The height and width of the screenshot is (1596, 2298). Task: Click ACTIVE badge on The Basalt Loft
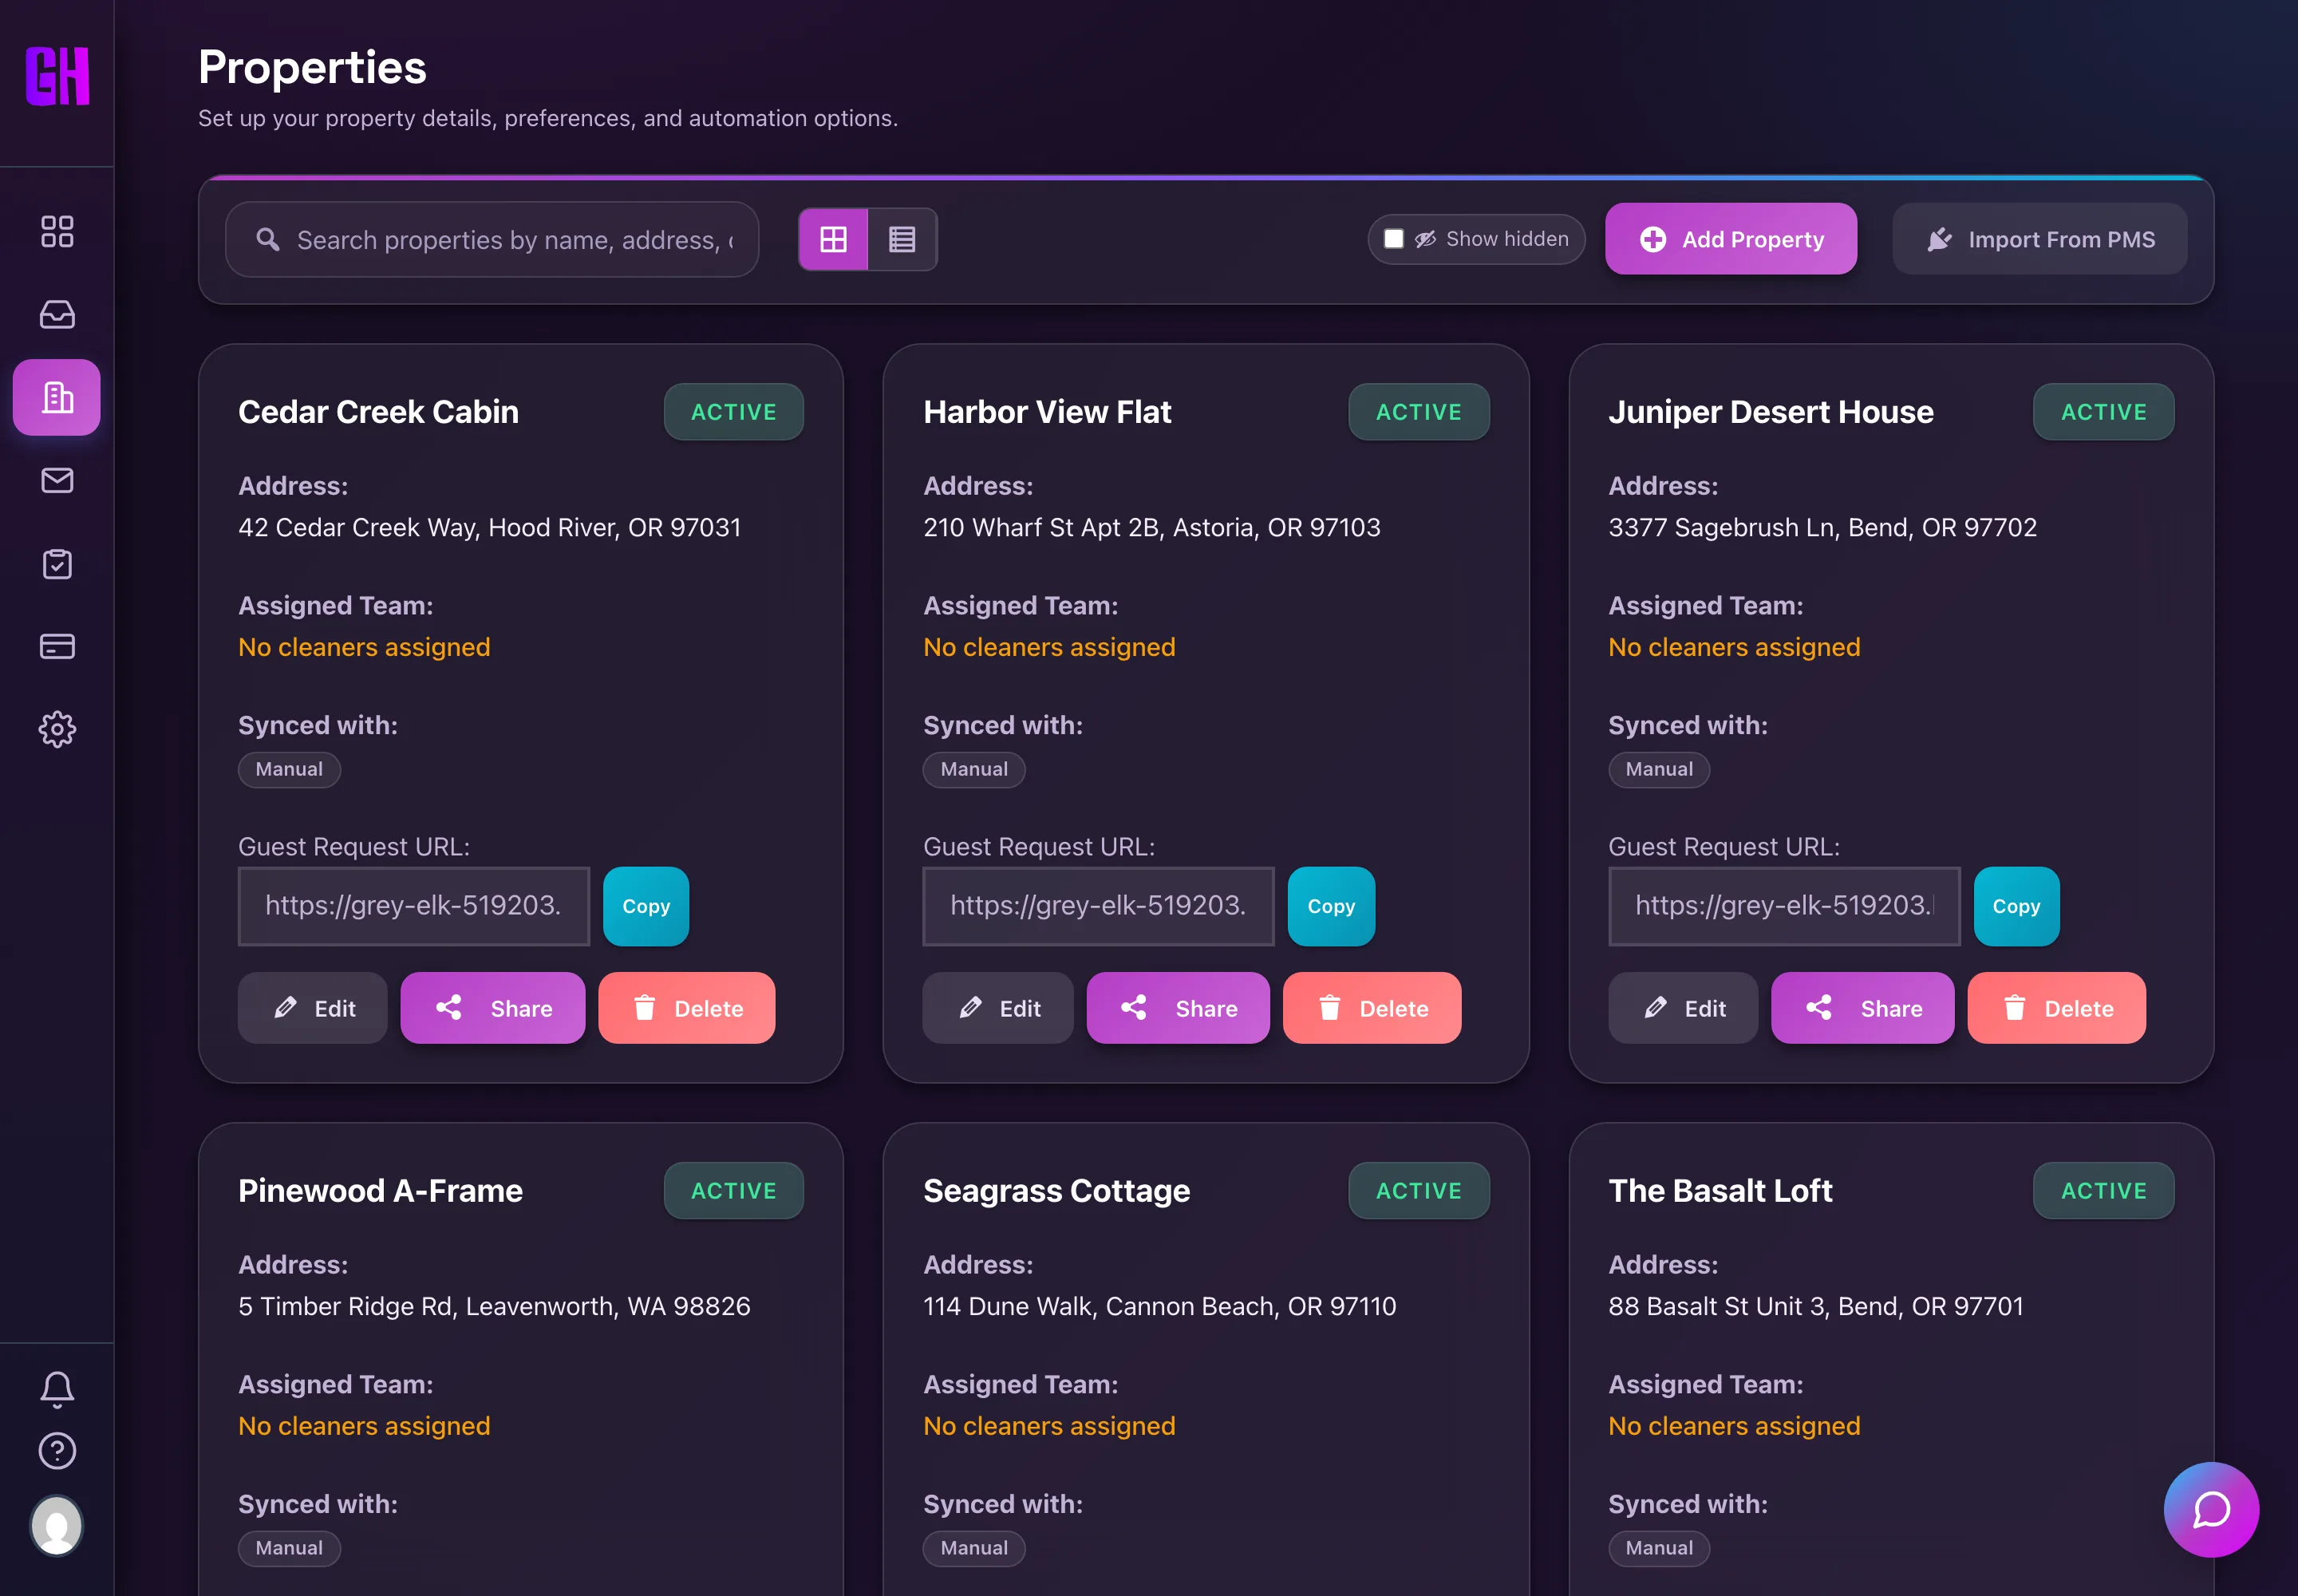point(2104,1191)
